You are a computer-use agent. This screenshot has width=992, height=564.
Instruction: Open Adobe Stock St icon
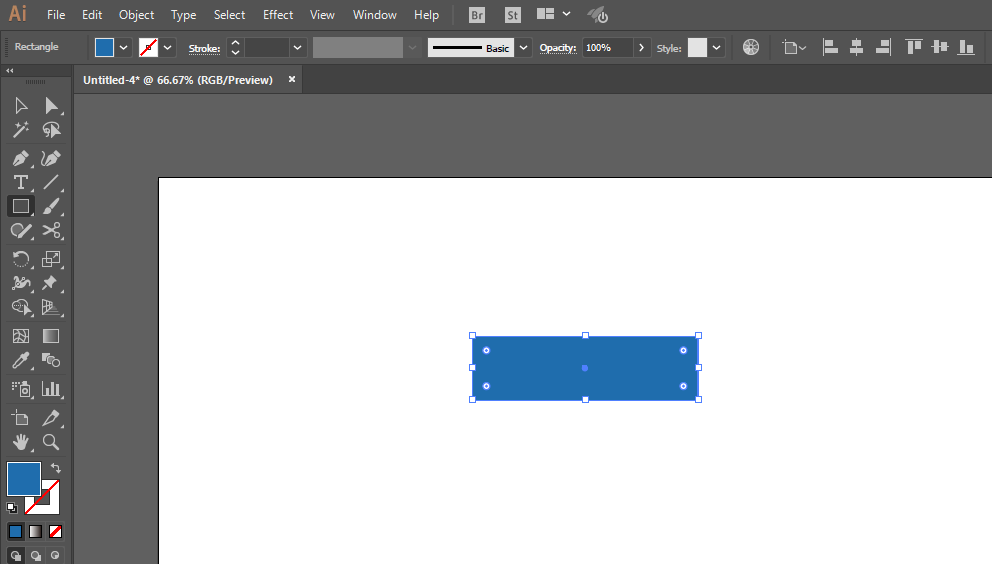(512, 15)
